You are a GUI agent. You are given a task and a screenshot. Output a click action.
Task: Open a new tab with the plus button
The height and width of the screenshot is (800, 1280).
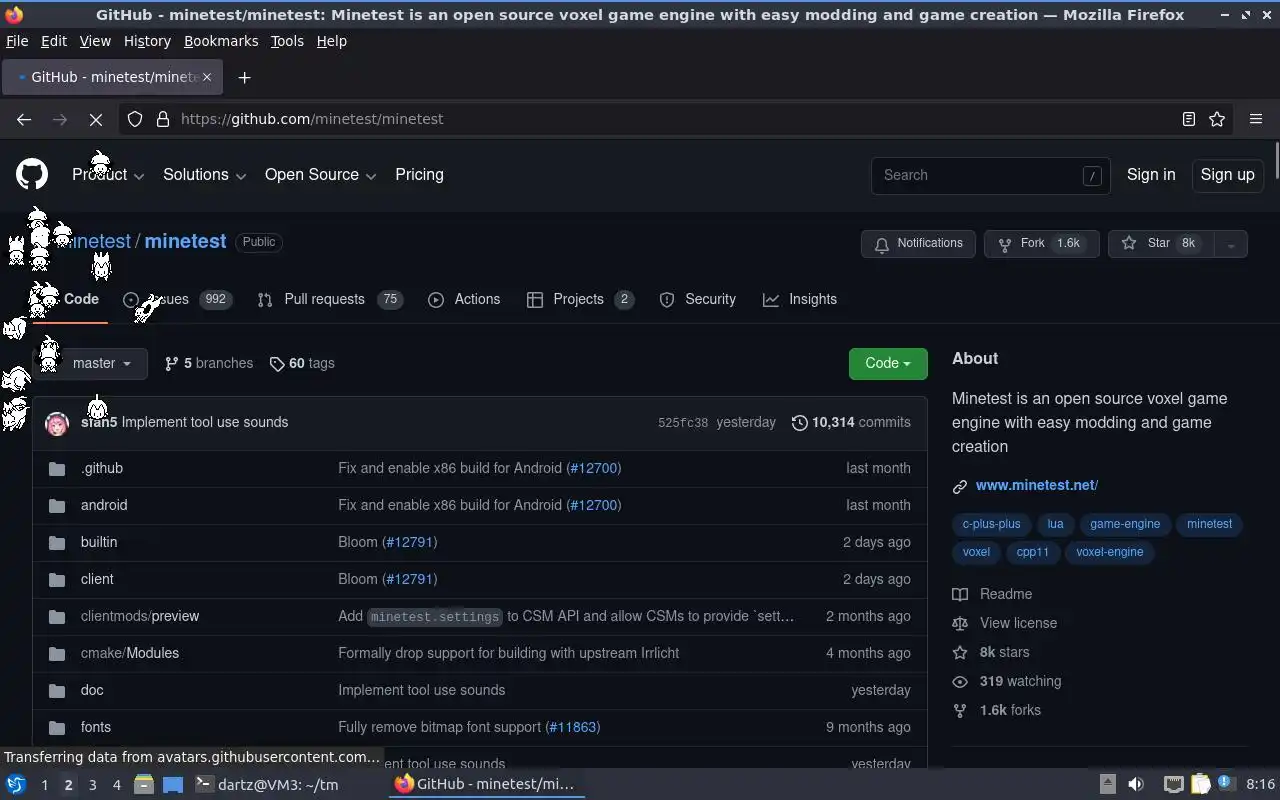[244, 77]
